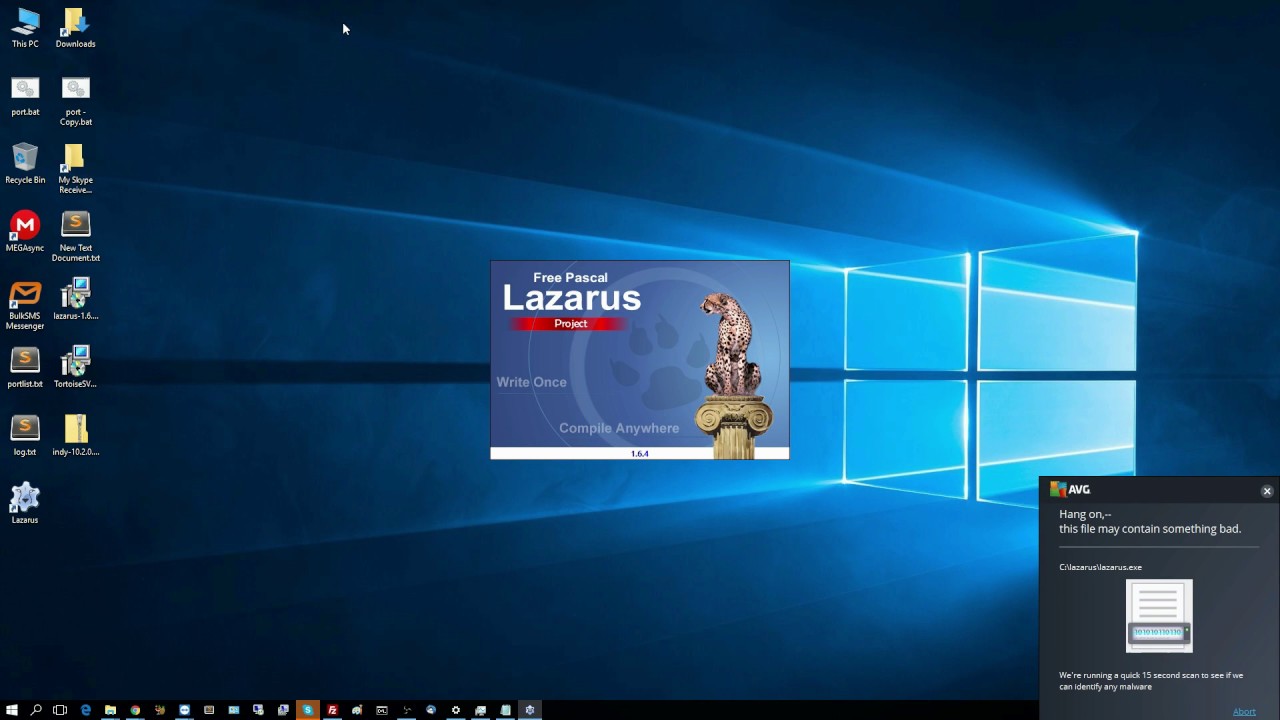Switch to Lazarus taskbar button

pyautogui.click(x=530, y=710)
